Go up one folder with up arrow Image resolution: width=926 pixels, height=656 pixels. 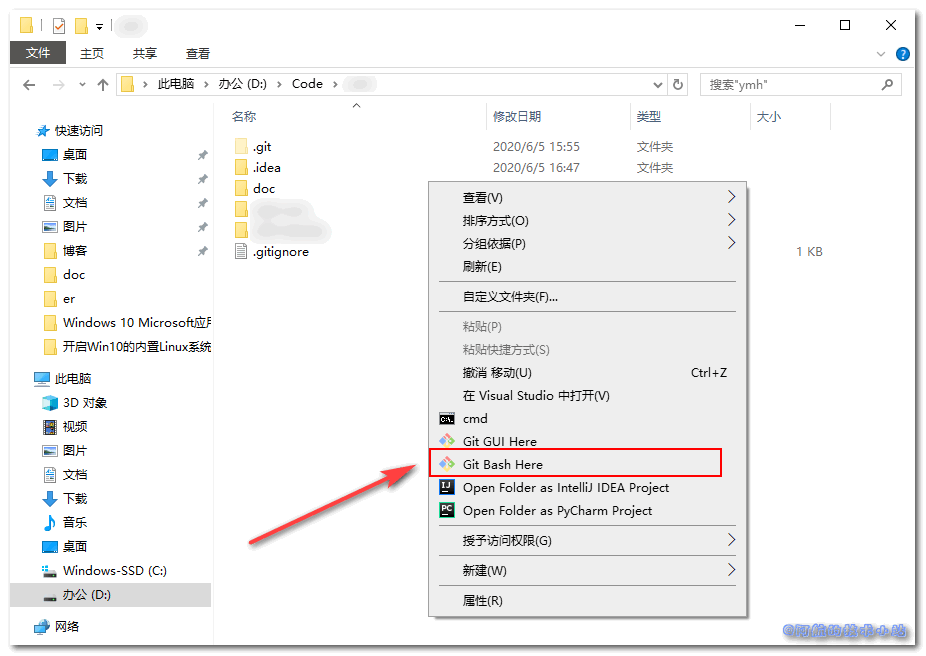point(103,85)
